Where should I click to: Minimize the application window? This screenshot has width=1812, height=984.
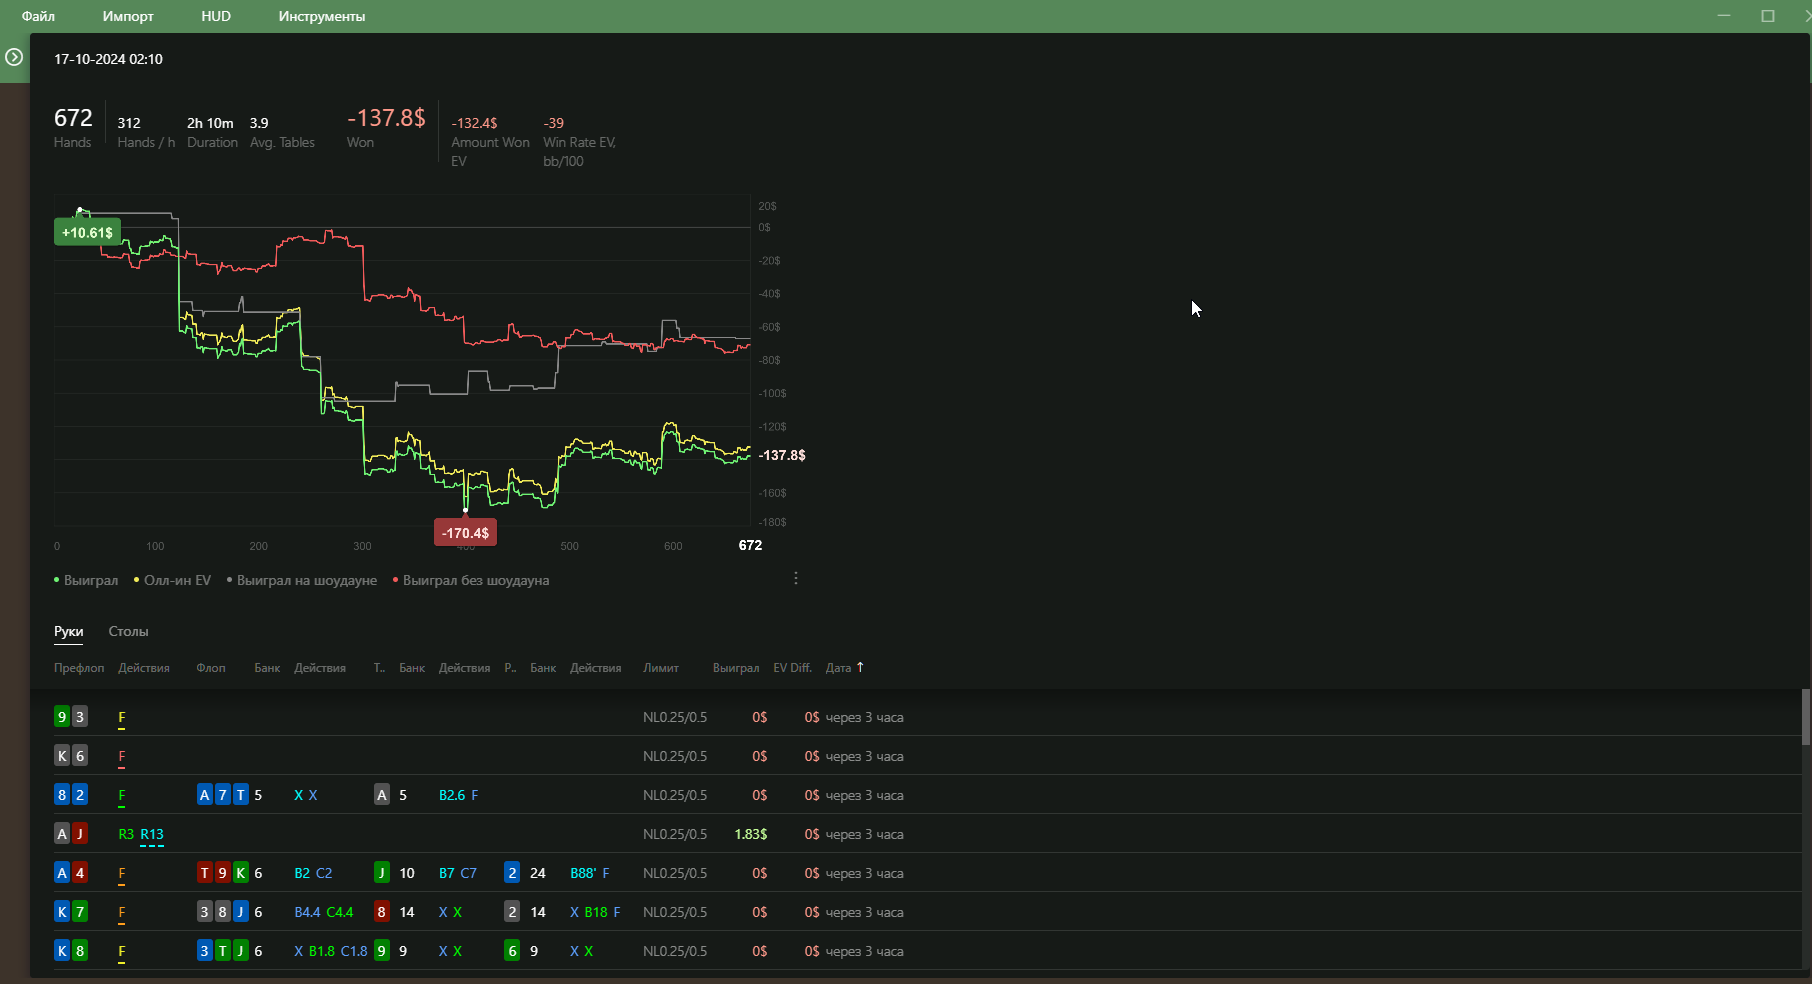tap(1724, 16)
